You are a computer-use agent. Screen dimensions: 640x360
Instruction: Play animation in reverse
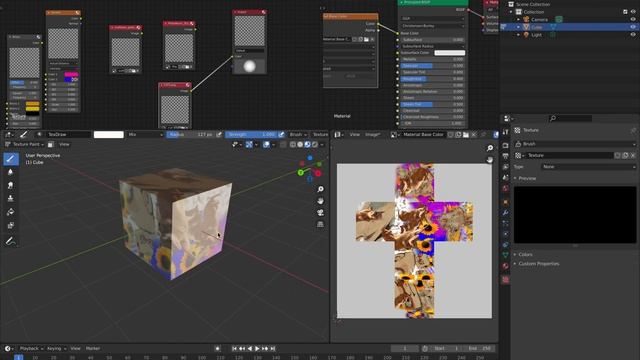[x=249, y=348]
